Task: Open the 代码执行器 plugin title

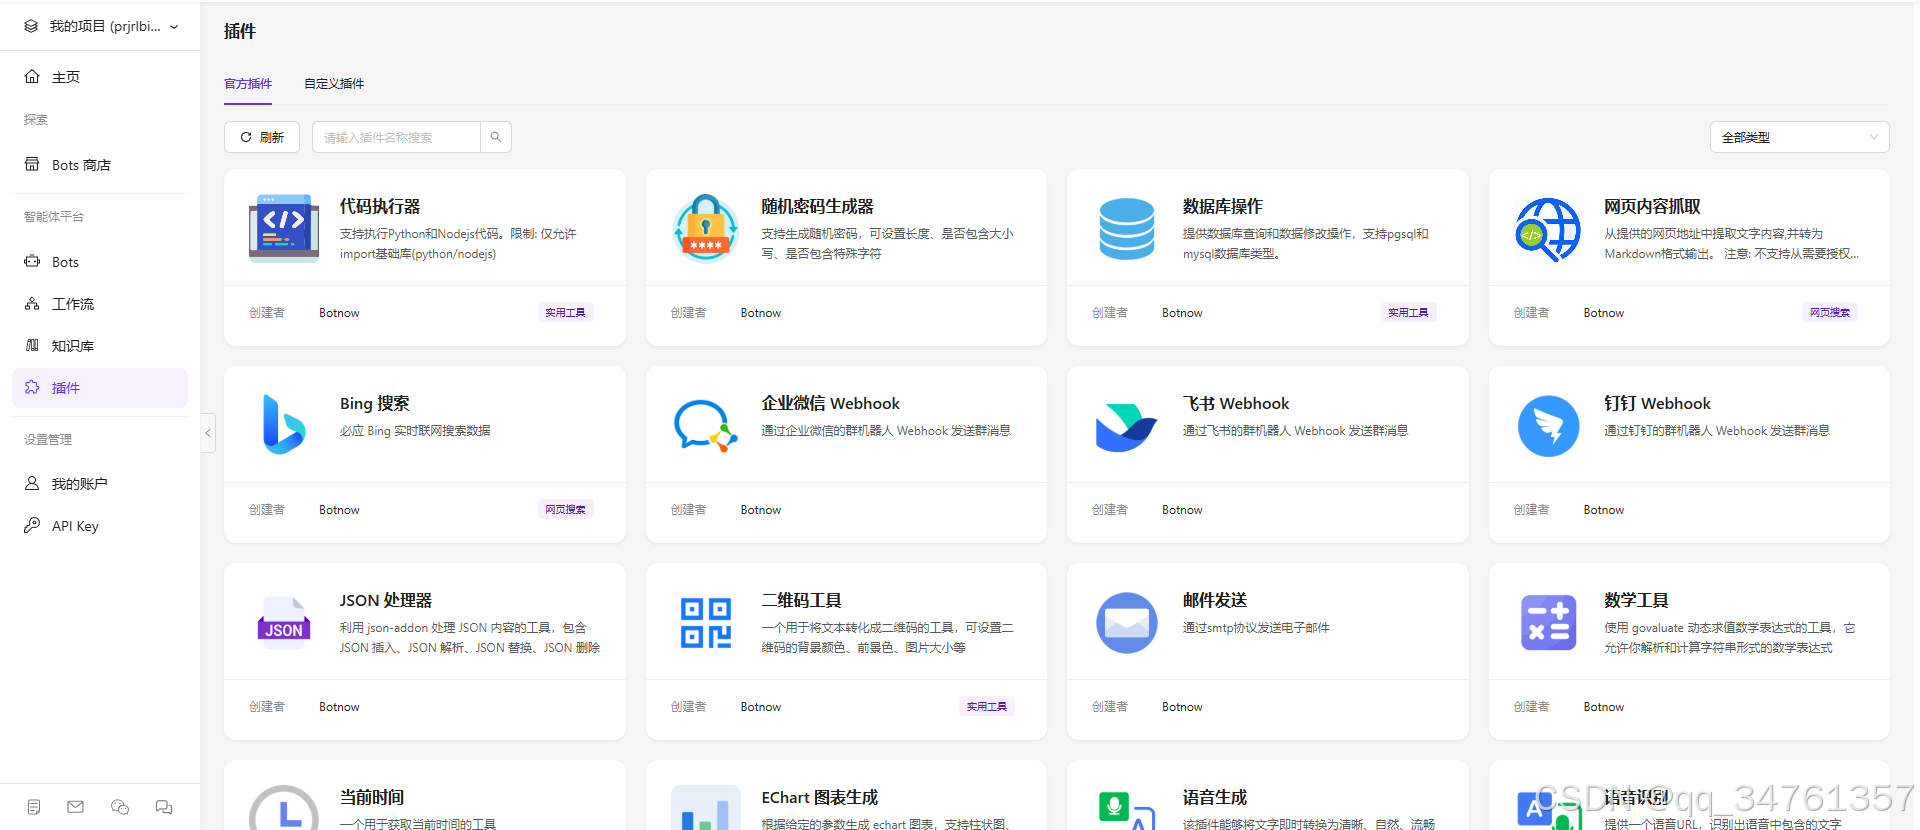Action: (x=380, y=206)
